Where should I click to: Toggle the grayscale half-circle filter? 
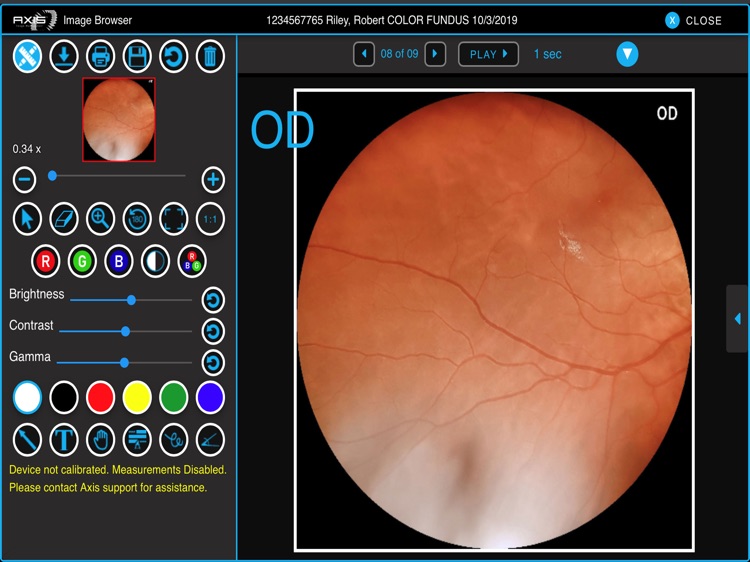pos(155,261)
